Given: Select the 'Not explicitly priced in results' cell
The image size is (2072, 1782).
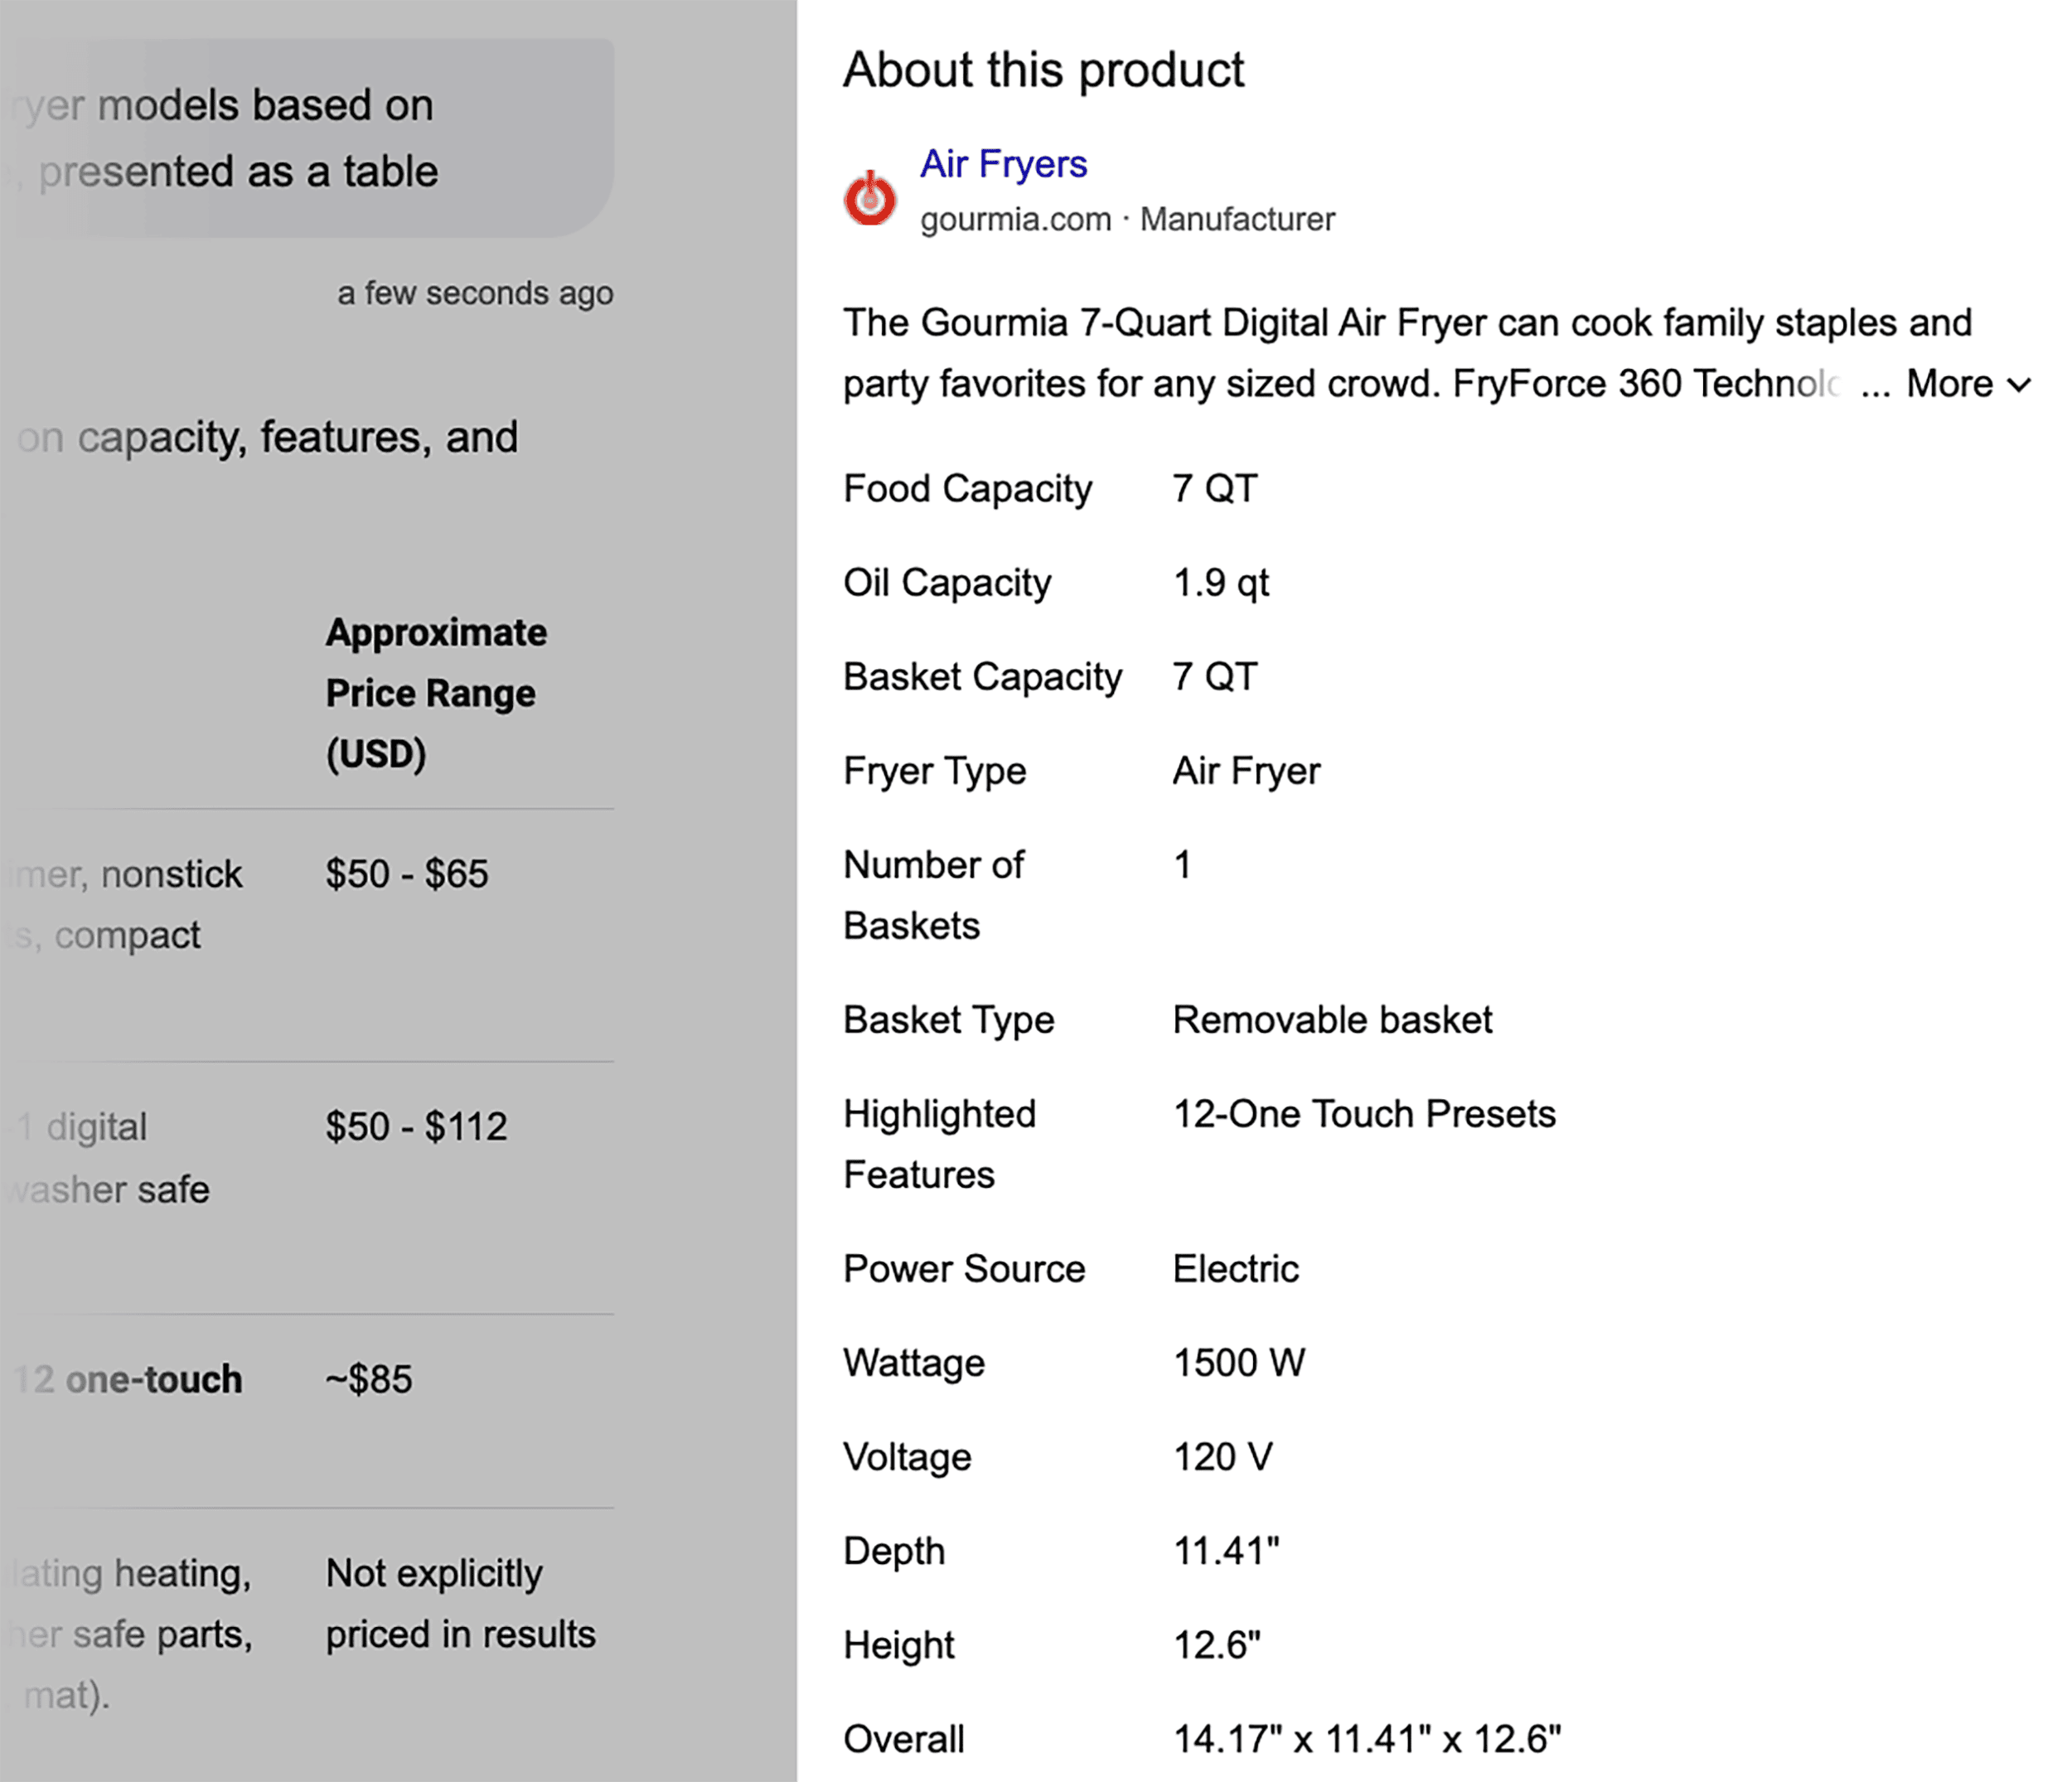Looking at the screenshot, I should point(460,1603).
